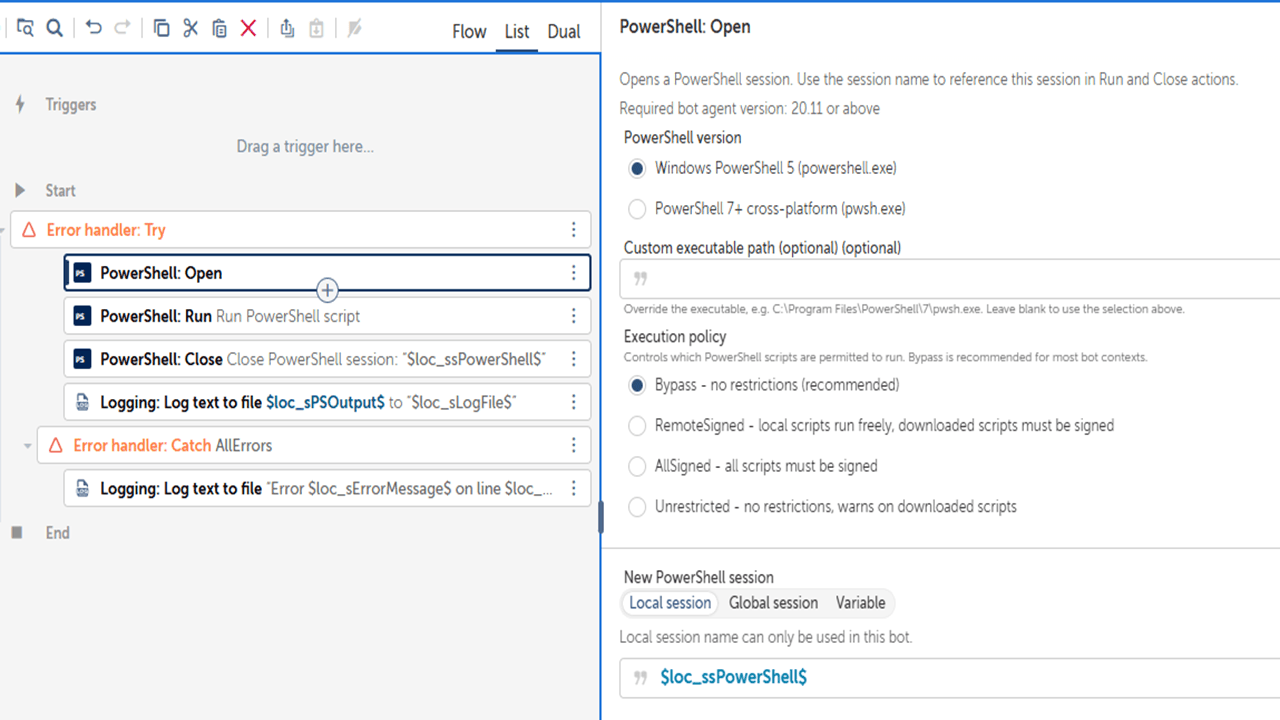Select Bypass - no restrictions execution policy
The image size is (1280, 720).
pos(637,385)
